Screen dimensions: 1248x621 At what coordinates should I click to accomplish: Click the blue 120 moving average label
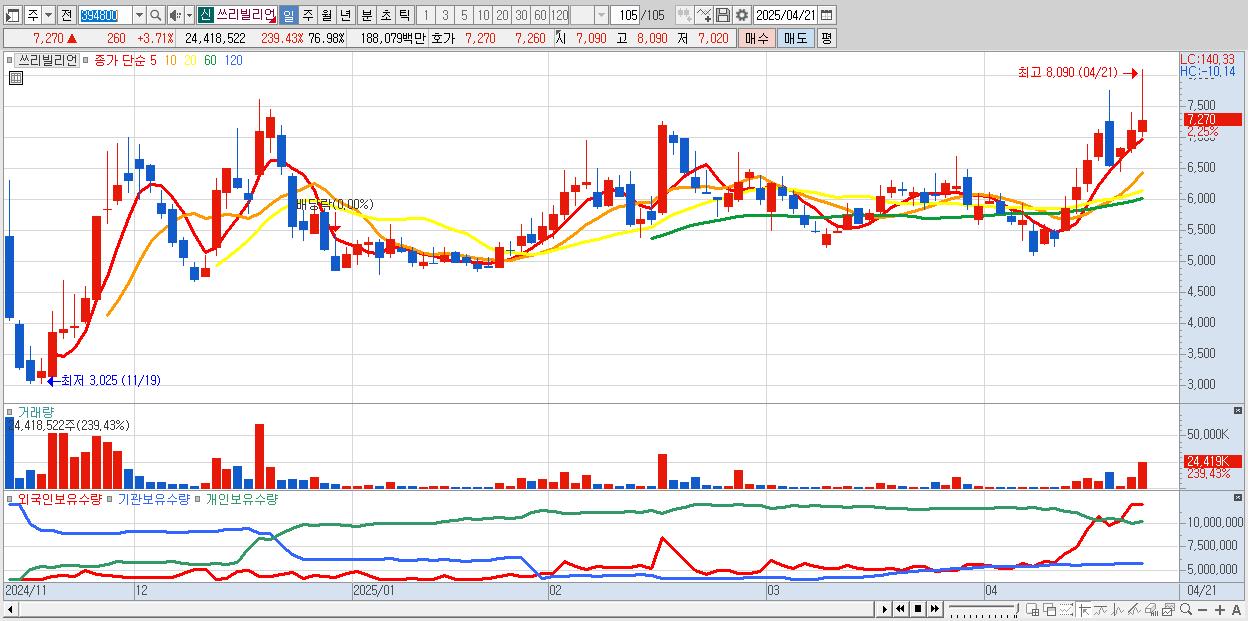point(233,60)
